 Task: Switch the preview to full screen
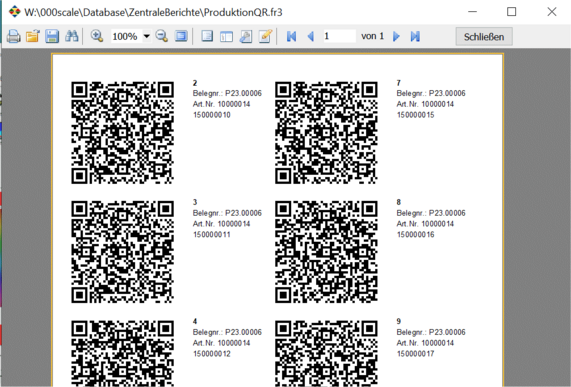(181, 36)
